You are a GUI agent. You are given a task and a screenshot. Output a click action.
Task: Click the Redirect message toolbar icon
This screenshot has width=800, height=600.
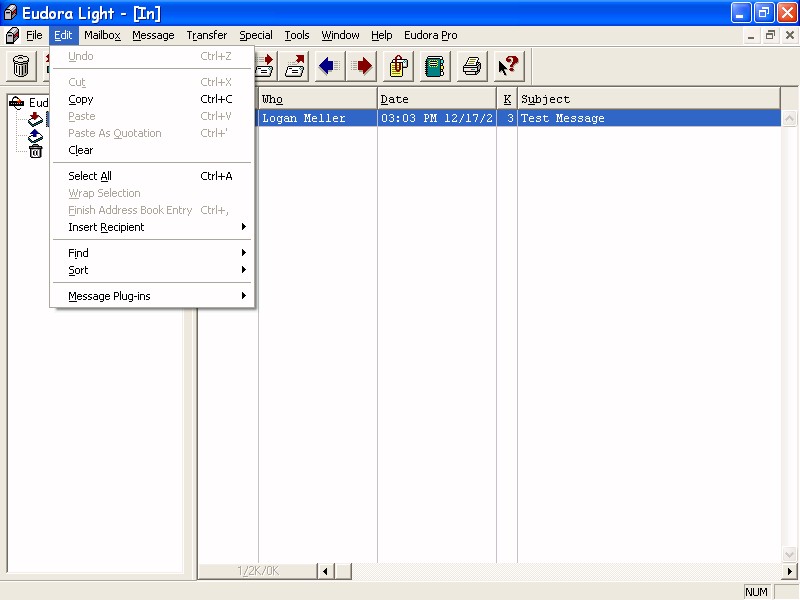[294, 66]
